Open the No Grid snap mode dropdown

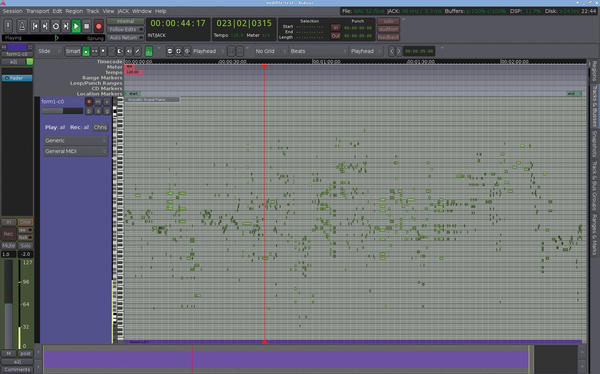point(268,51)
